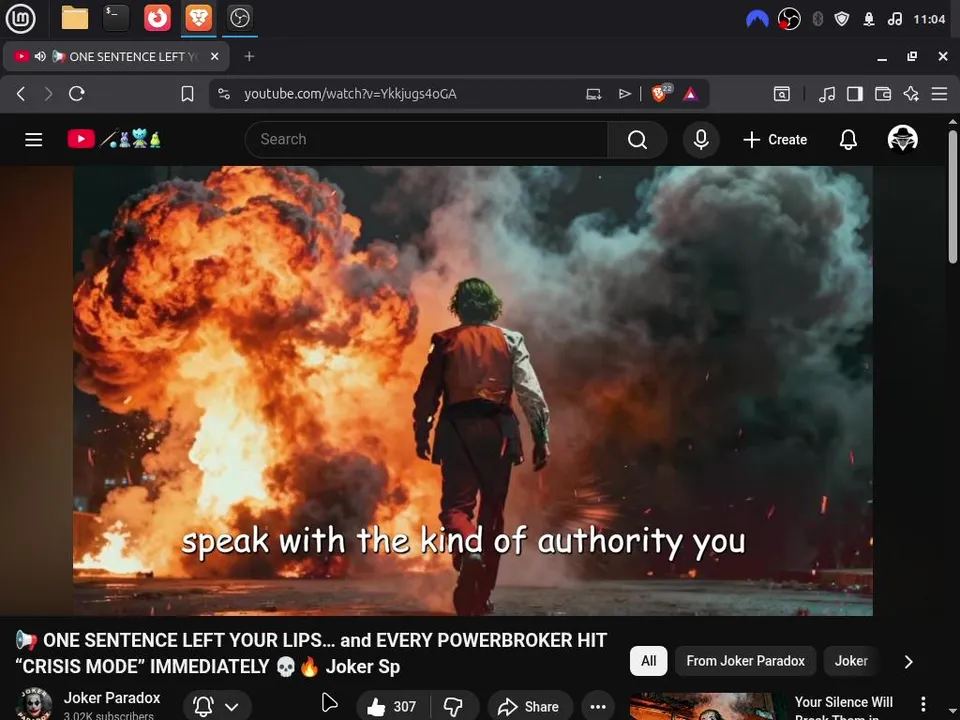Open the Joker Paradox channel name link

112,698
